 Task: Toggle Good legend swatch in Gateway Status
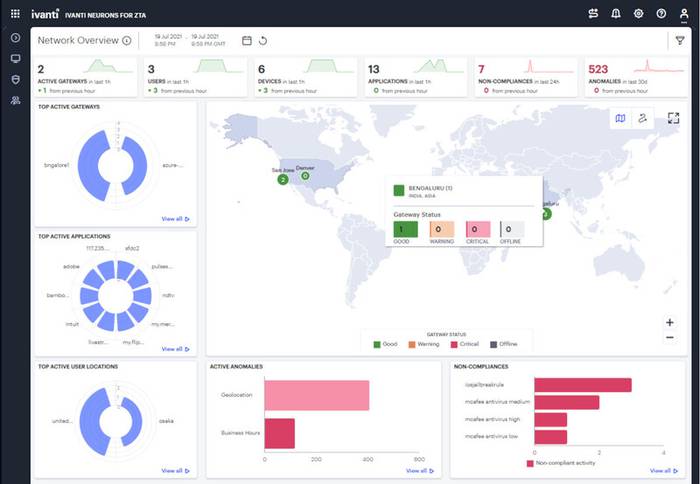tap(377, 344)
